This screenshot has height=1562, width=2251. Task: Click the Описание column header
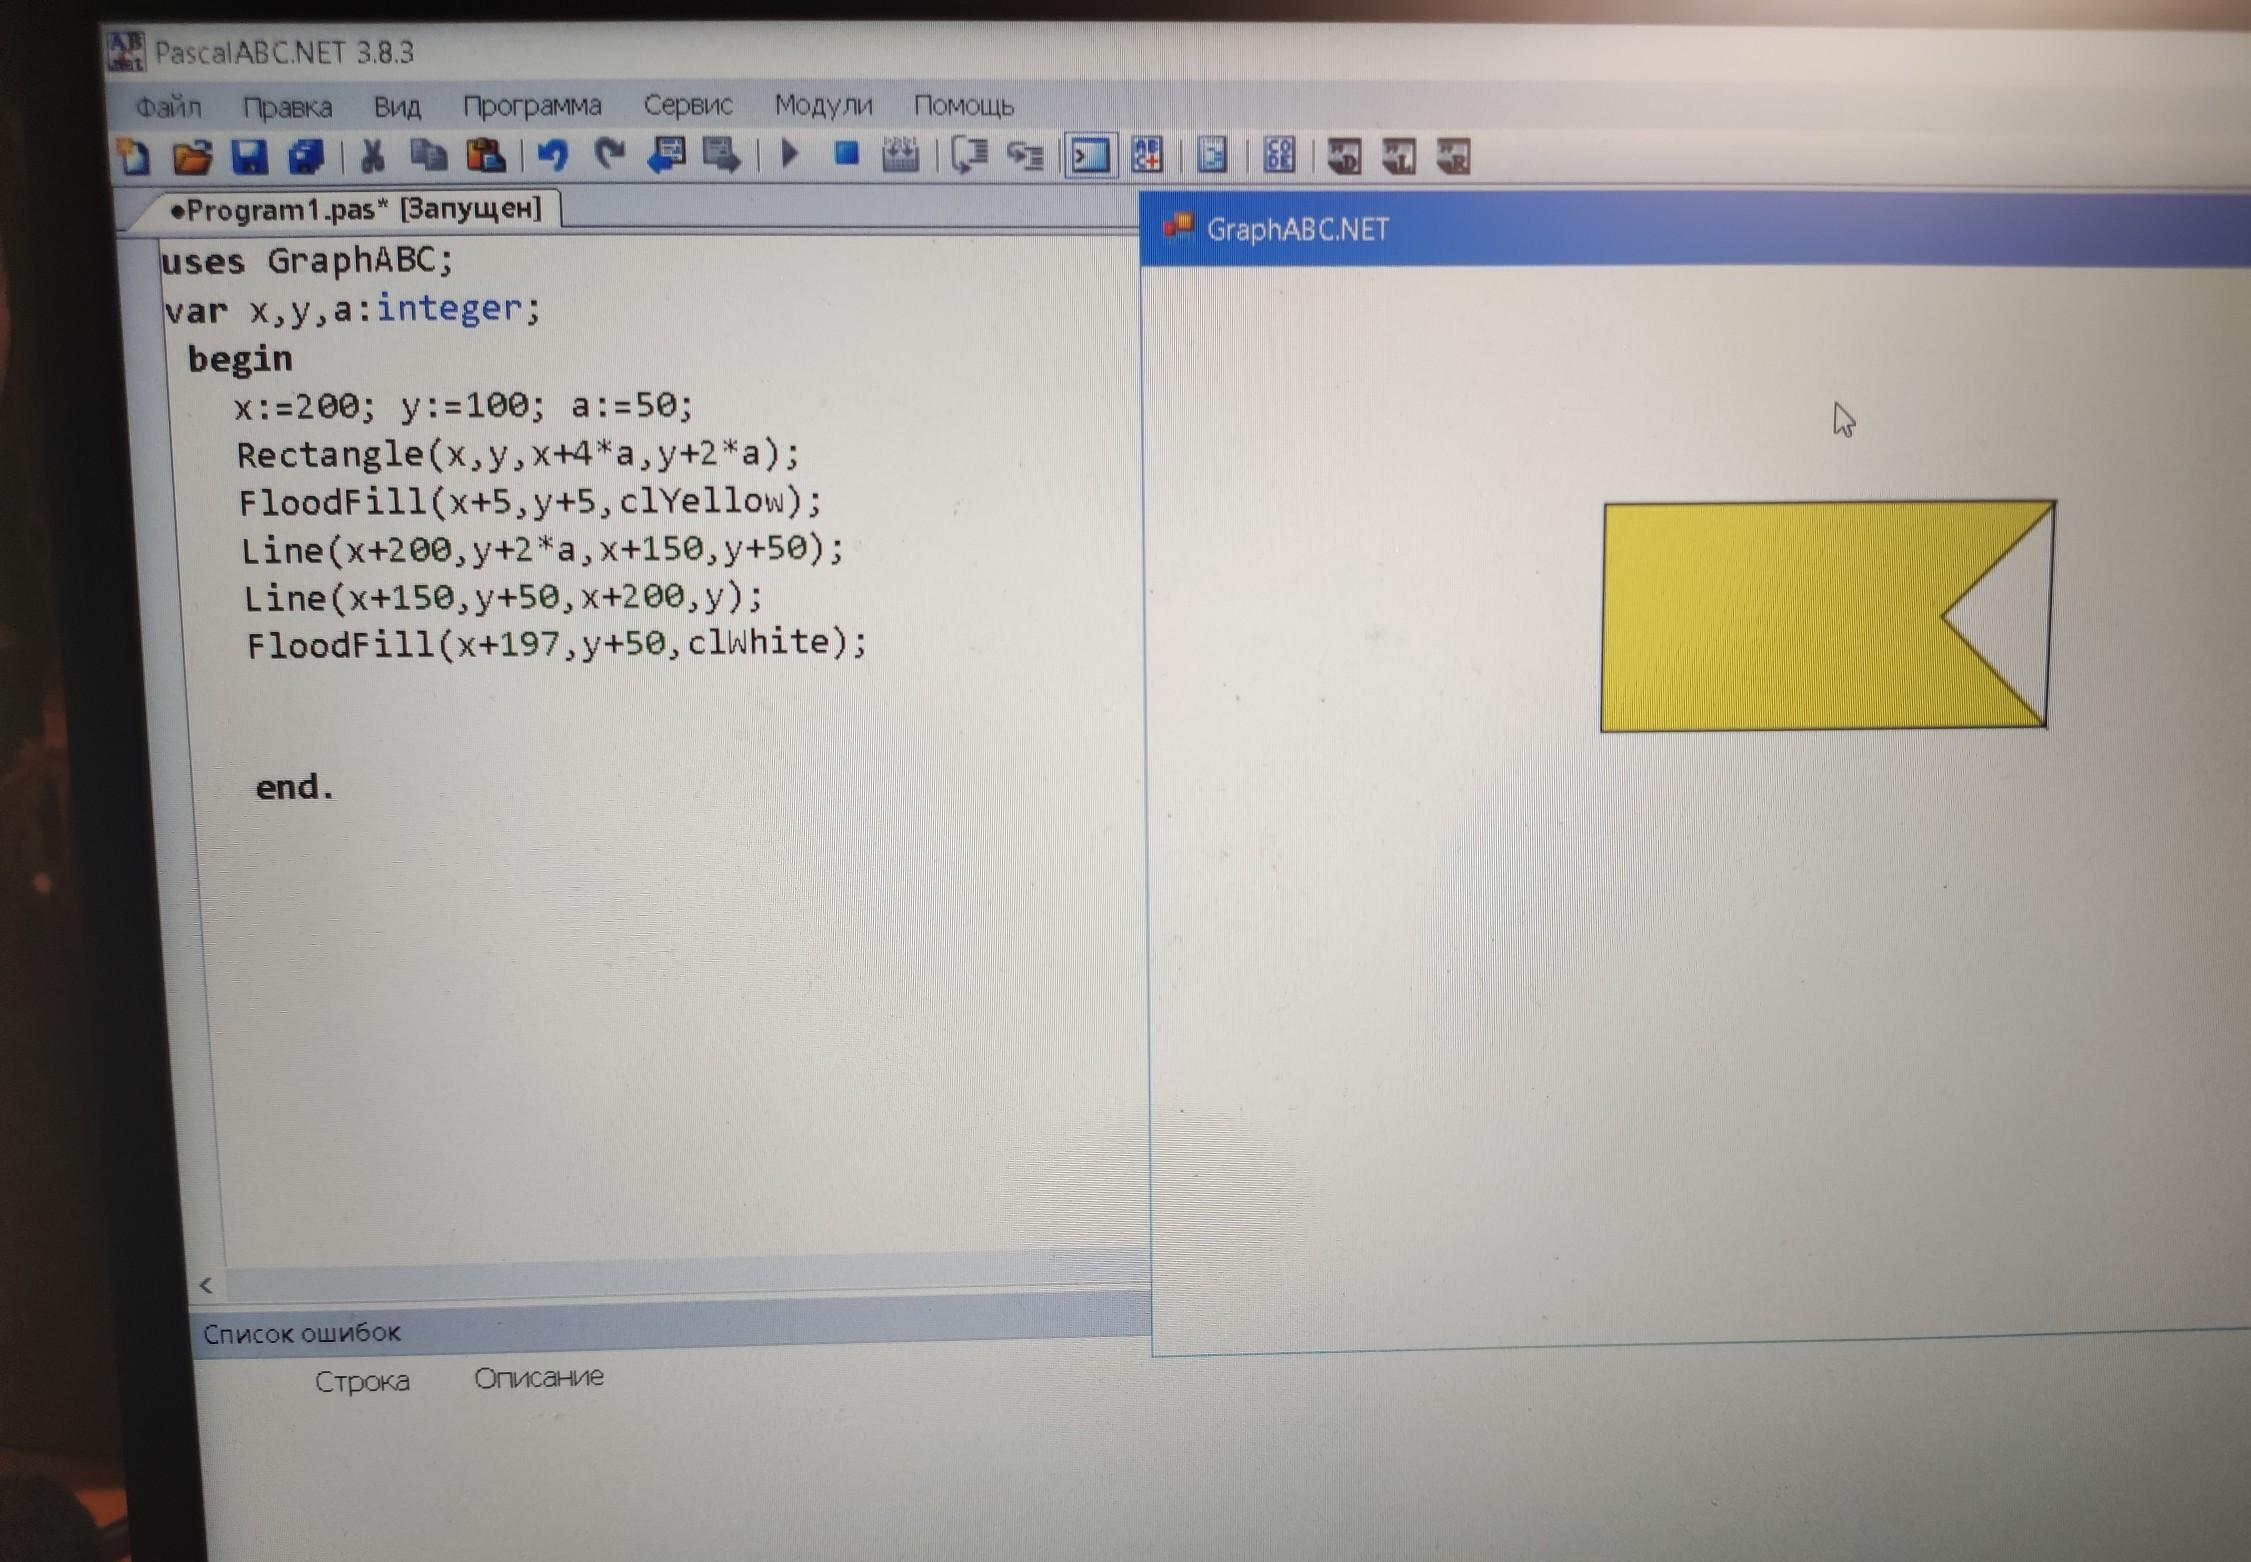pyautogui.click(x=538, y=1378)
